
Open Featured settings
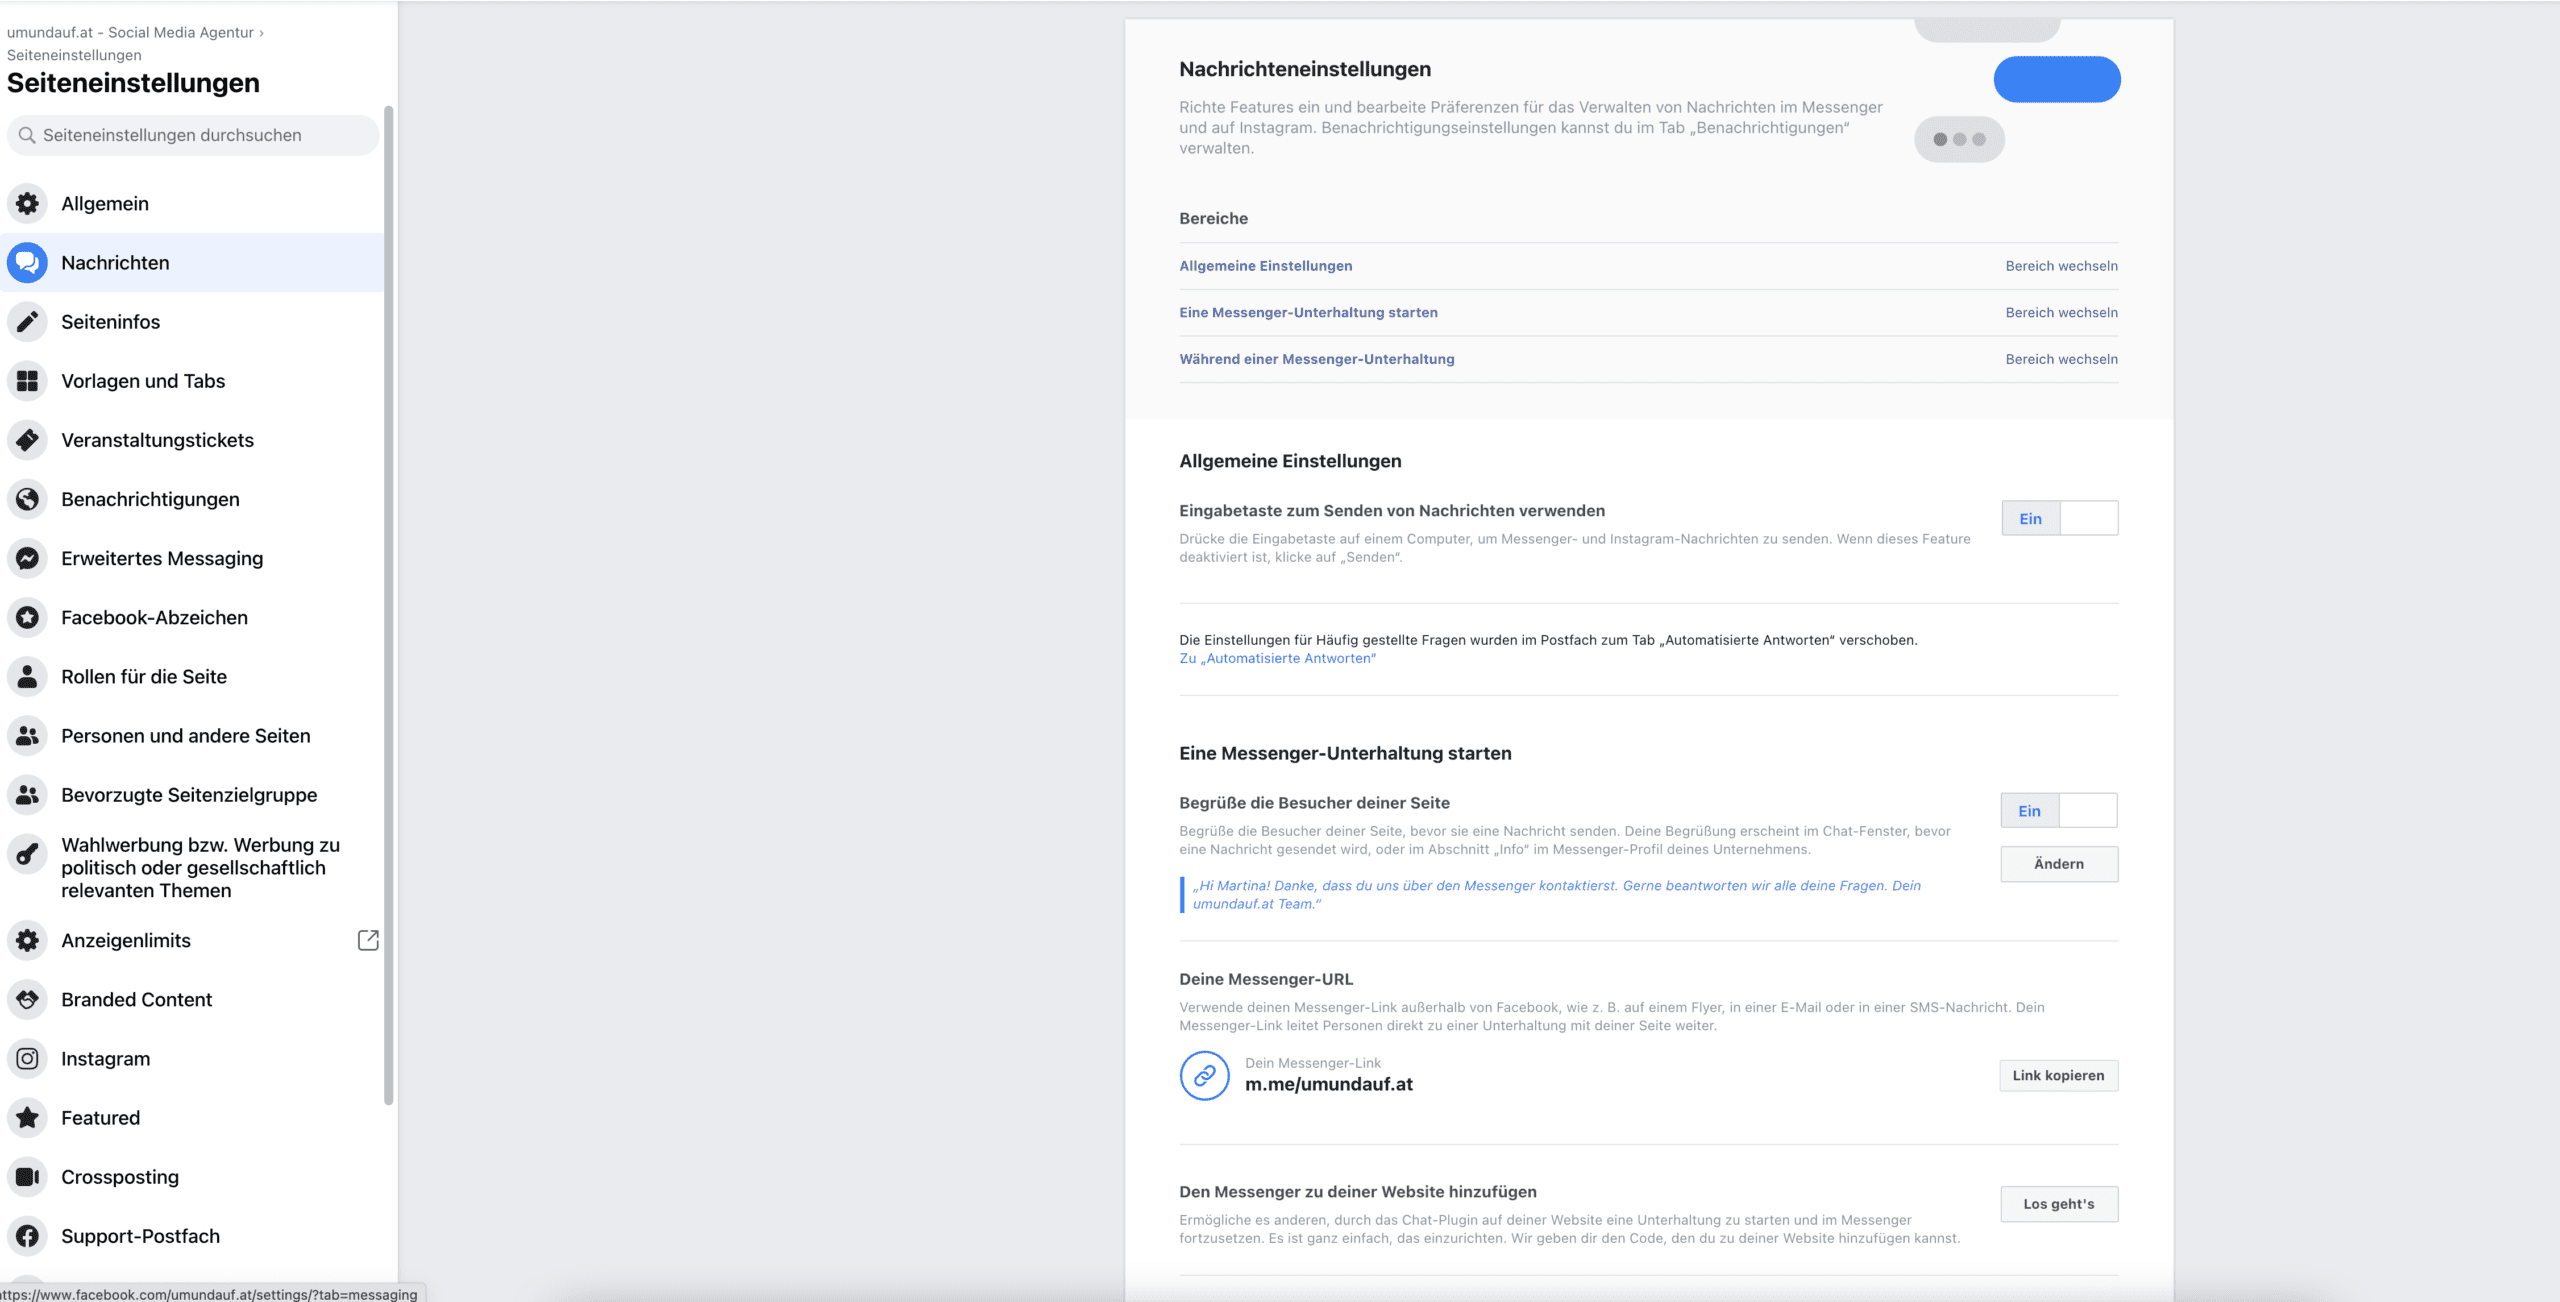point(192,1117)
